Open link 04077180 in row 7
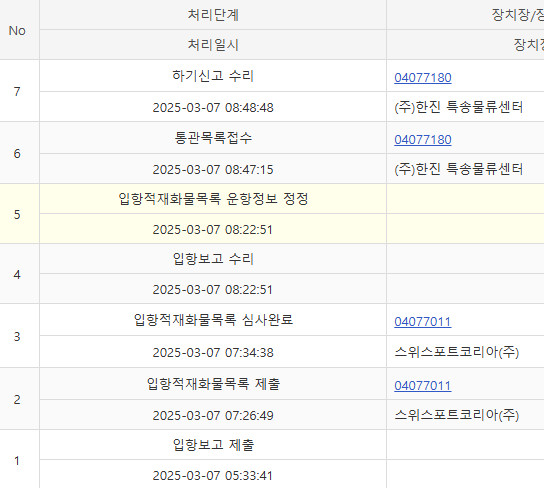The image size is (544, 488). pyautogui.click(x=423, y=78)
